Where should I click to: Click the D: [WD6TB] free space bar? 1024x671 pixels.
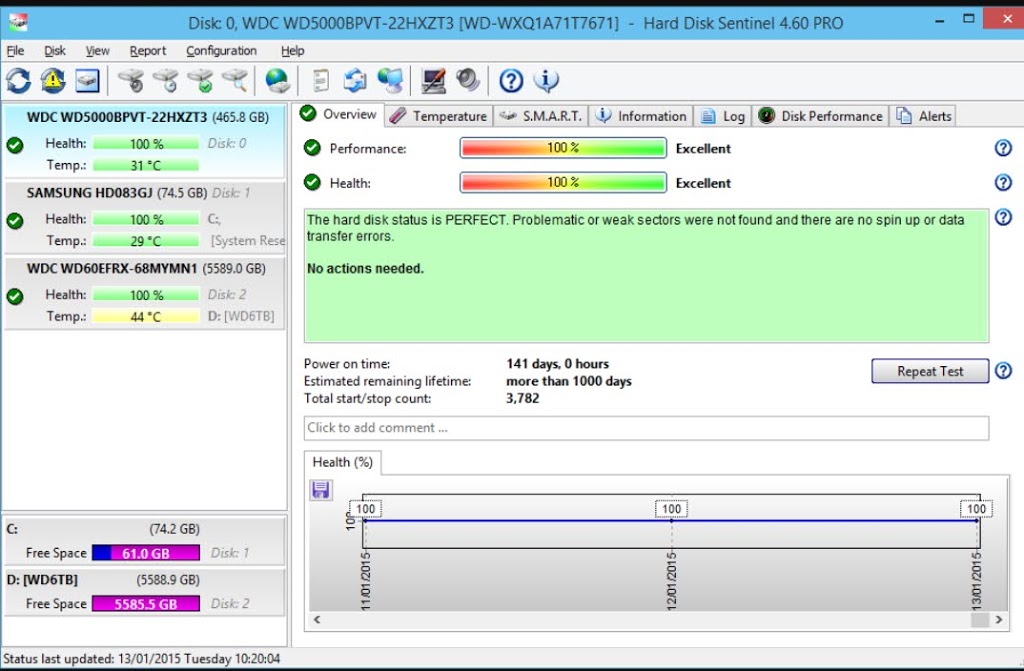click(145, 604)
